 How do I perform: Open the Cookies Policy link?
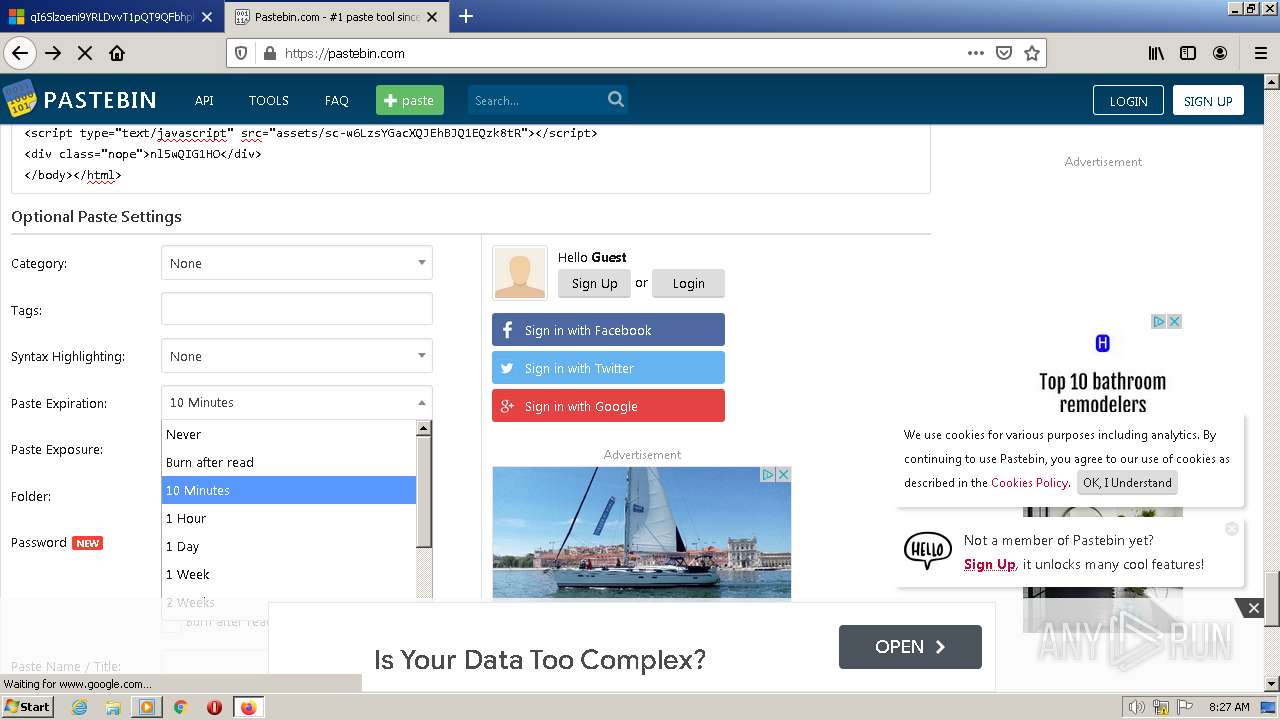1029,482
